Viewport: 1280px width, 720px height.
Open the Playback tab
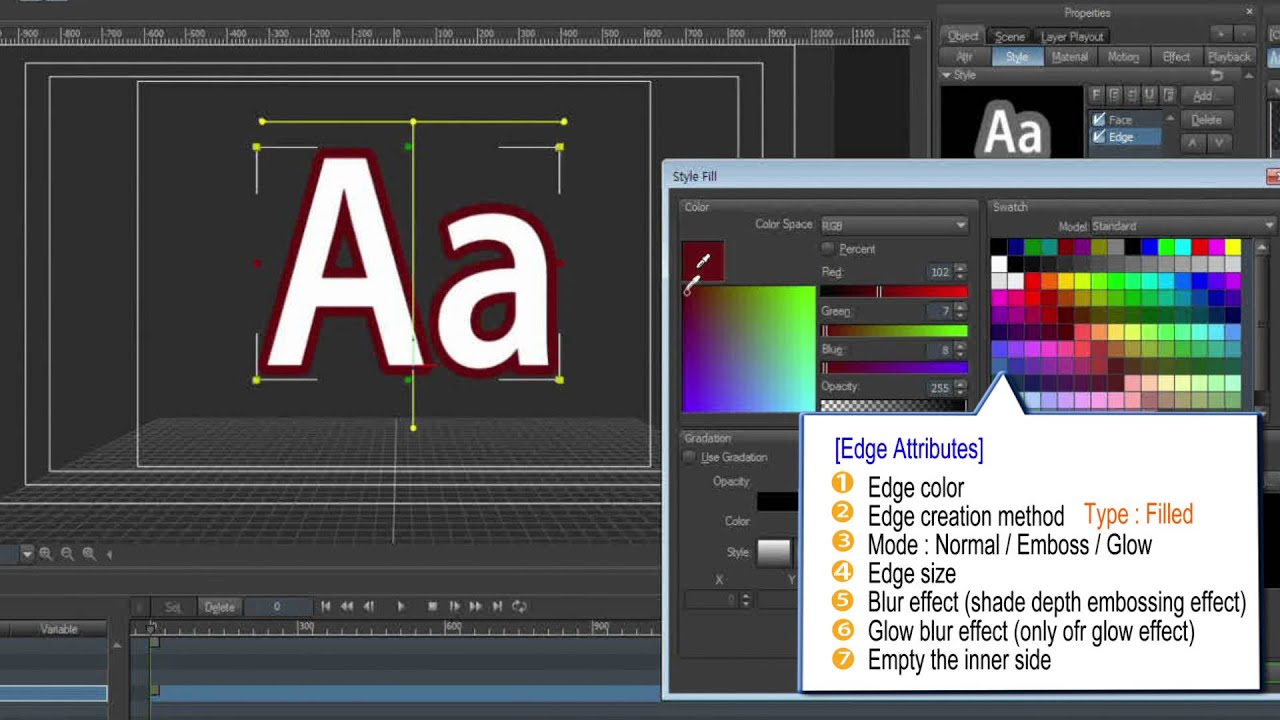pyautogui.click(x=1229, y=57)
